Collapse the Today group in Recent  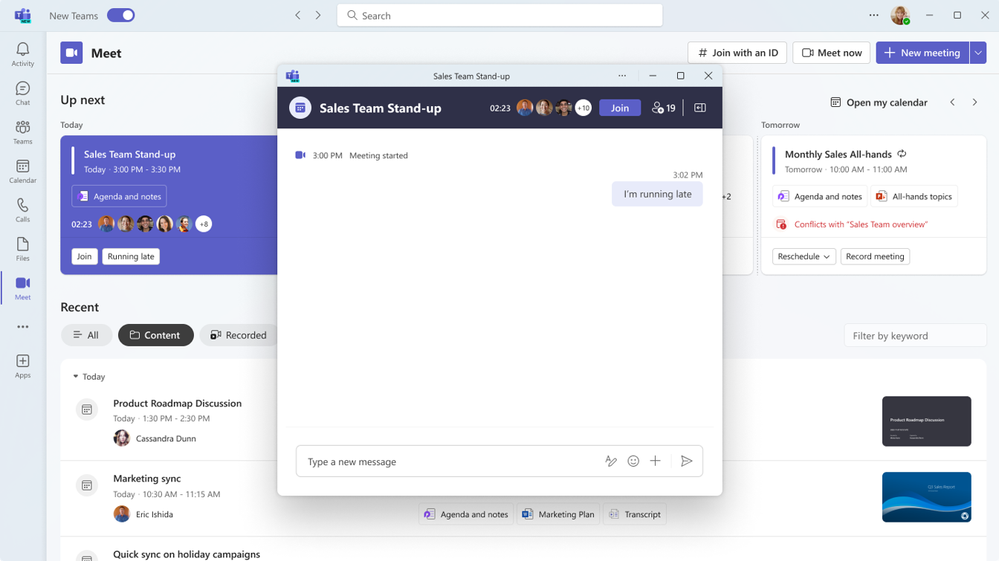click(75, 376)
